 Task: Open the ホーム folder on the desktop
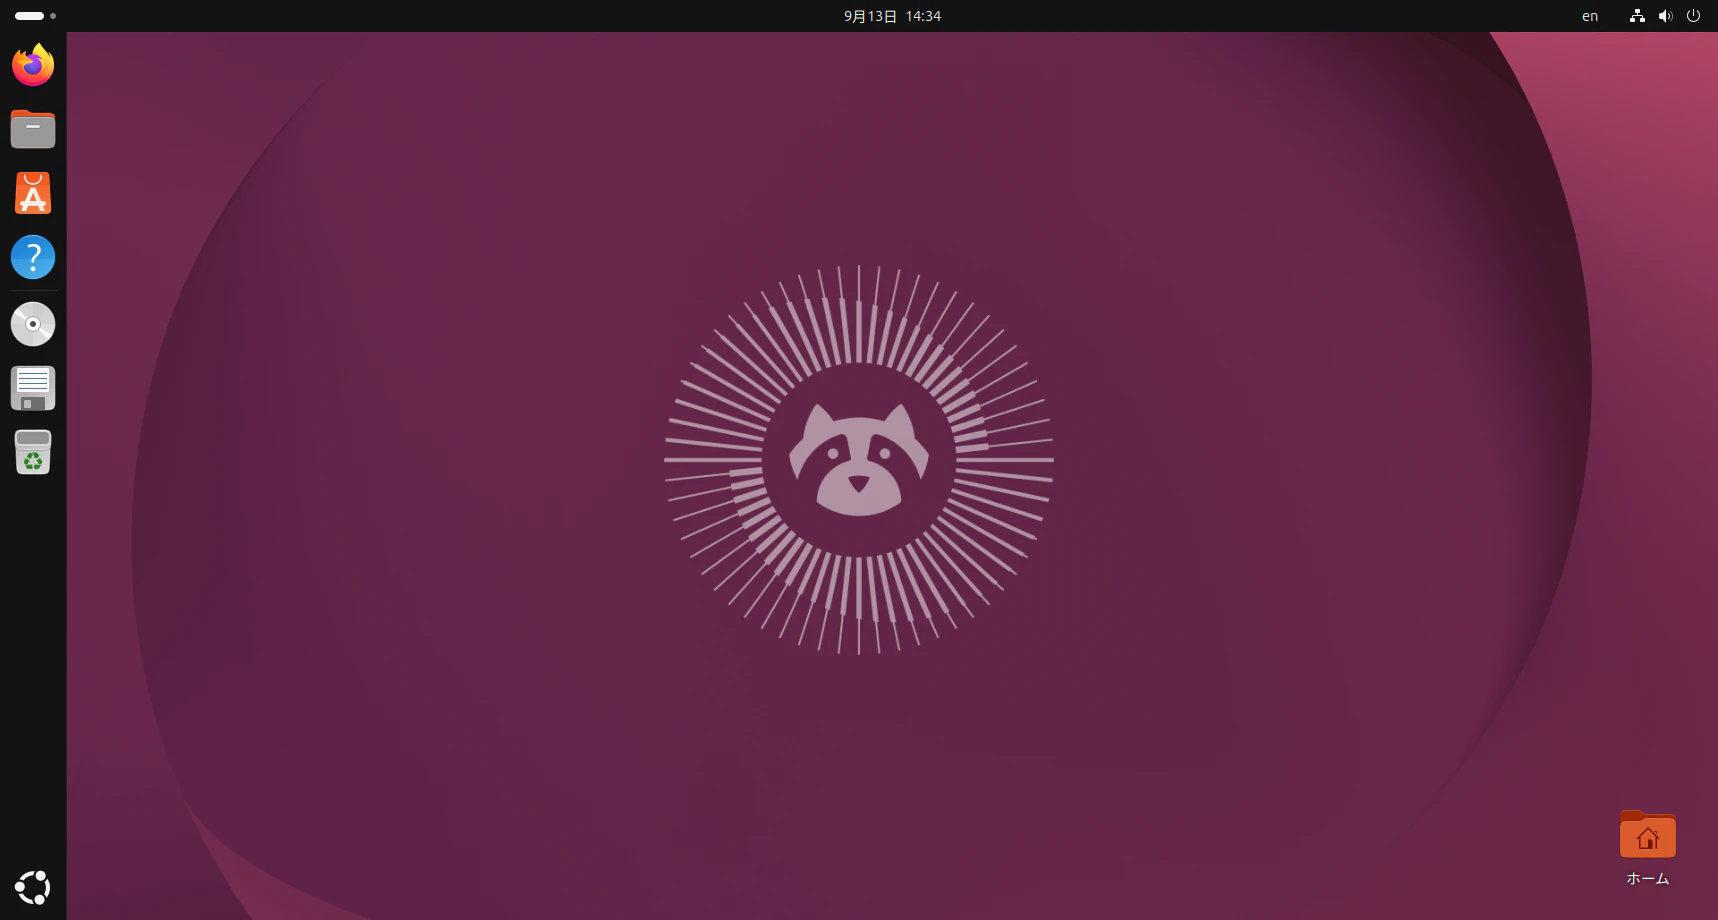1648,849
